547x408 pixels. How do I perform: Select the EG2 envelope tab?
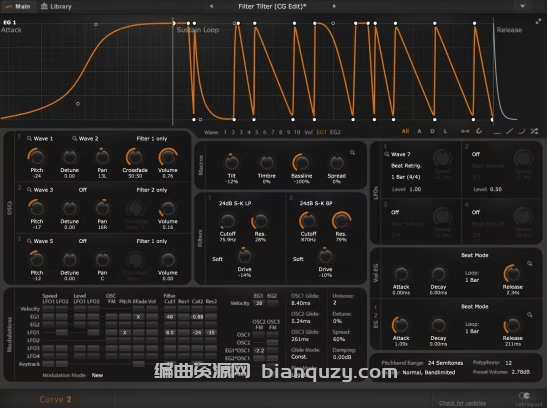[x=335, y=132]
